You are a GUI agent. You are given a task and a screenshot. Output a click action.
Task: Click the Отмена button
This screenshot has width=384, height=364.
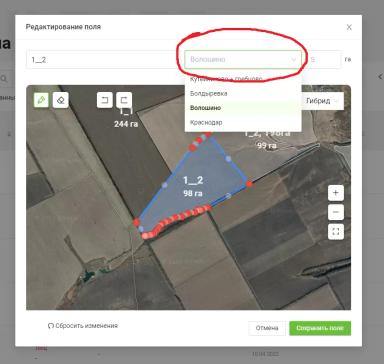tap(267, 328)
